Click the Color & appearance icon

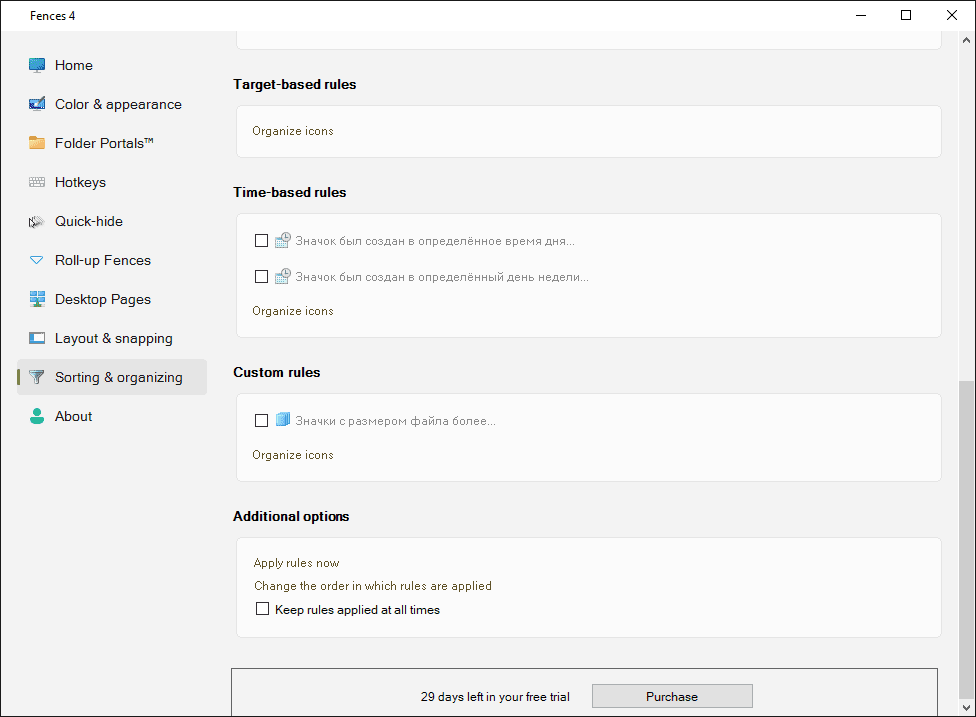37,104
